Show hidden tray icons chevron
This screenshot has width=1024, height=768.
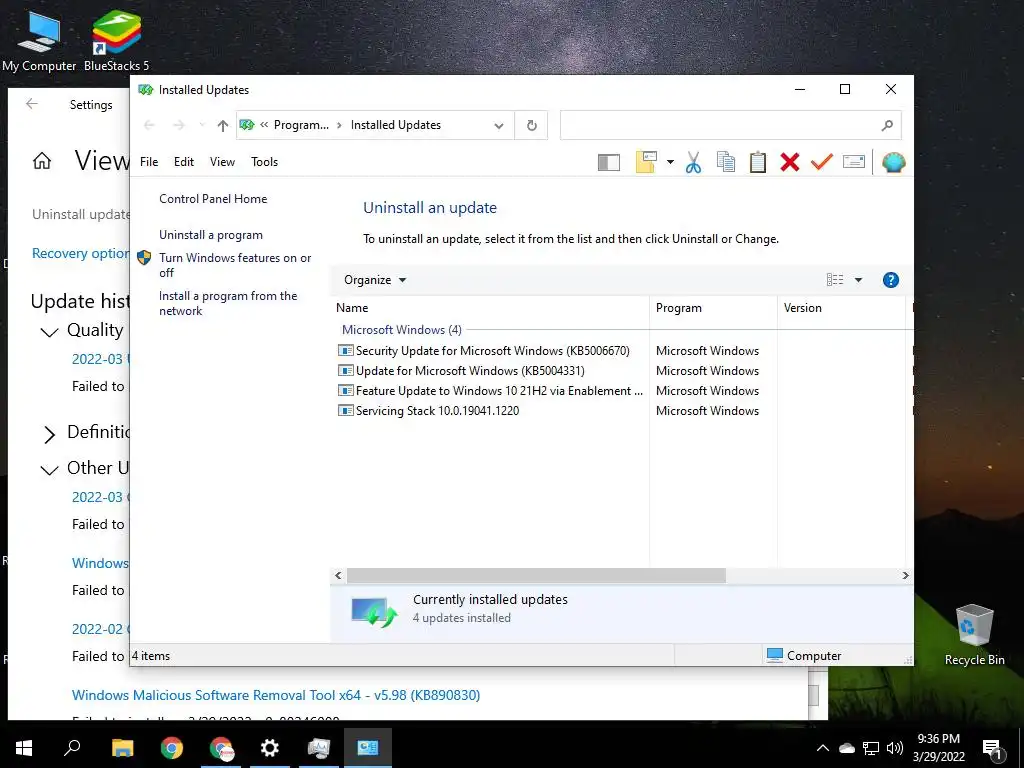pyautogui.click(x=823, y=748)
